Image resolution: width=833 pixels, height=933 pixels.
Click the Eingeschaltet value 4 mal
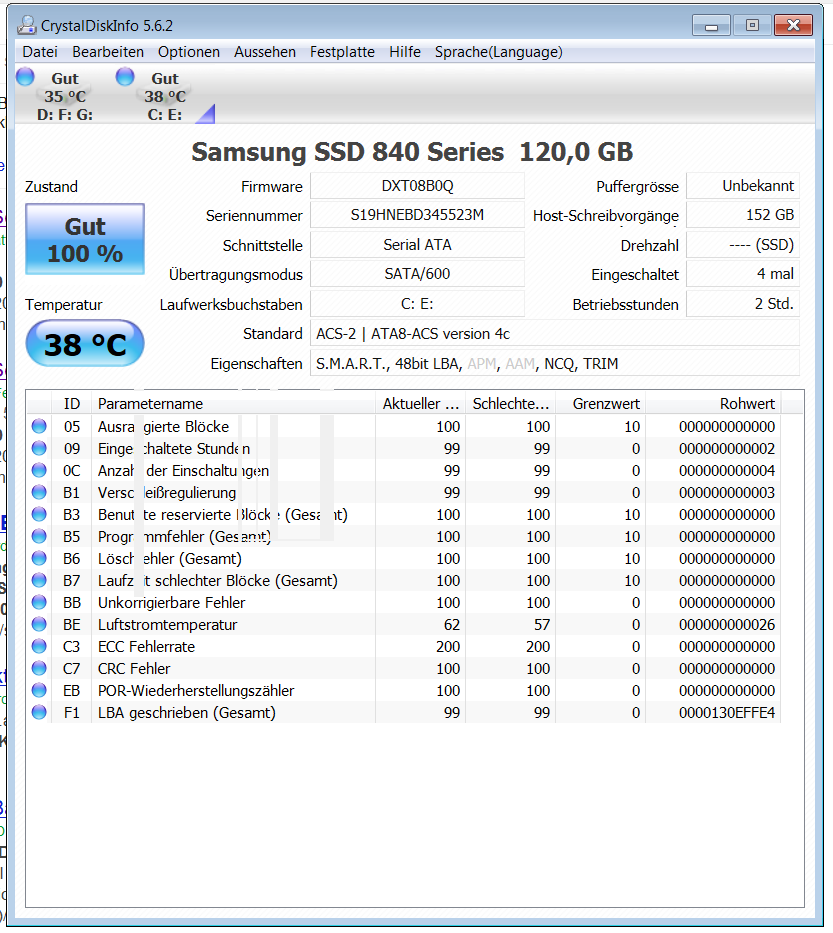point(743,274)
